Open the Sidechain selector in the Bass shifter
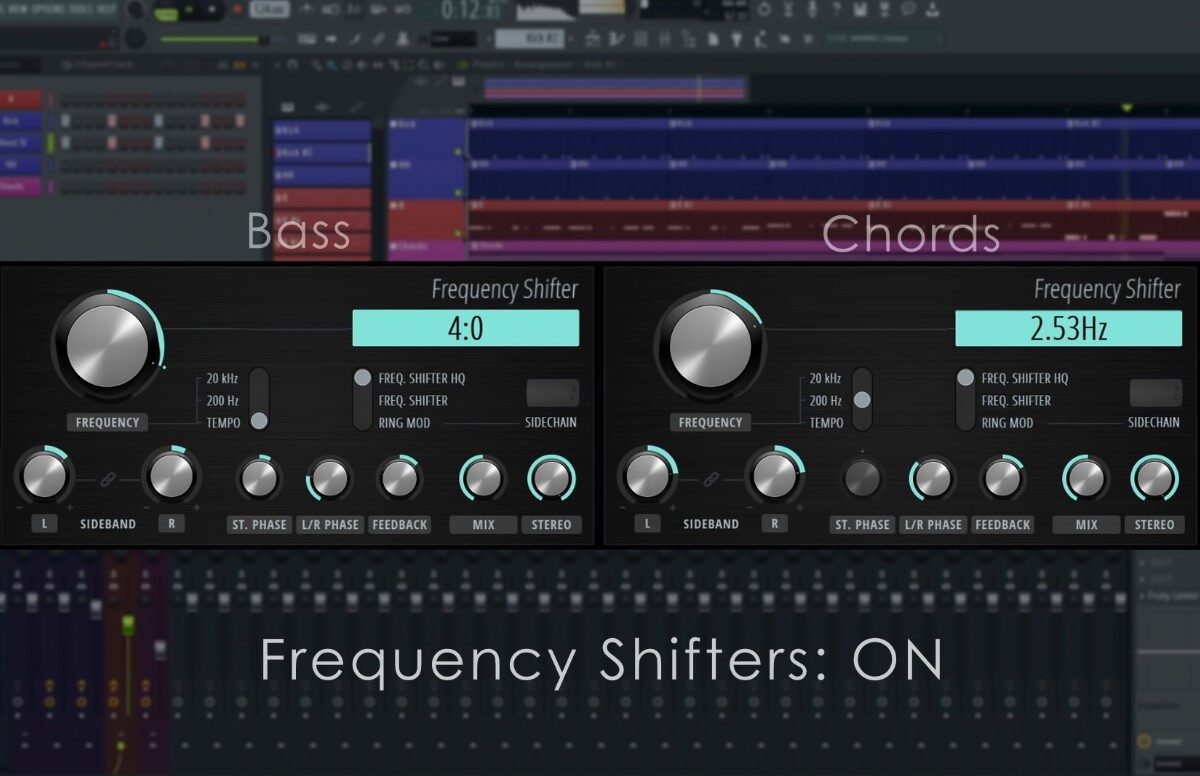Viewport: 1200px width, 776px height. coord(552,393)
